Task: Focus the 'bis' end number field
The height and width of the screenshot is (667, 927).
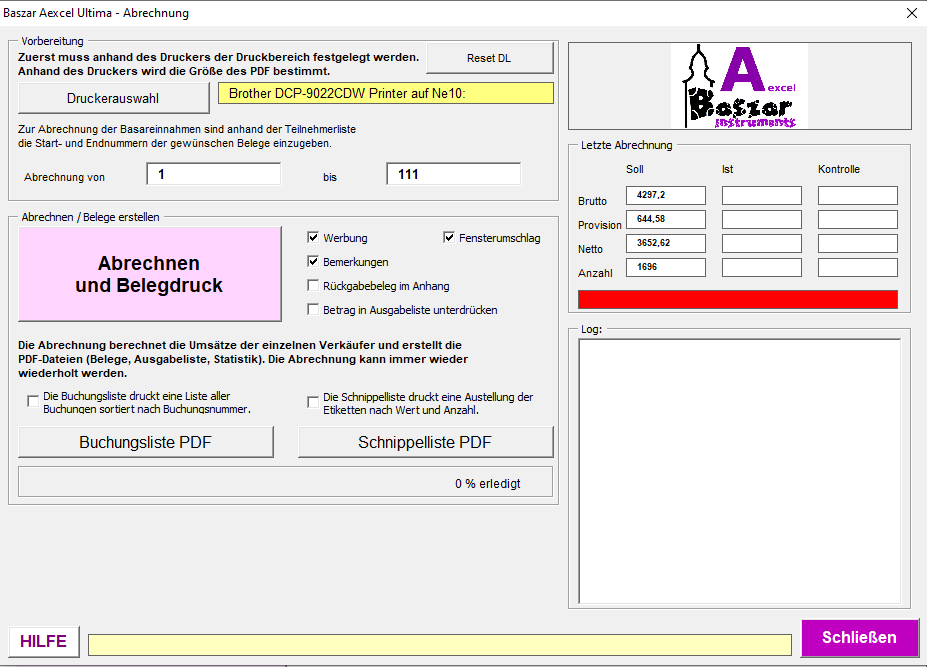Action: click(453, 174)
